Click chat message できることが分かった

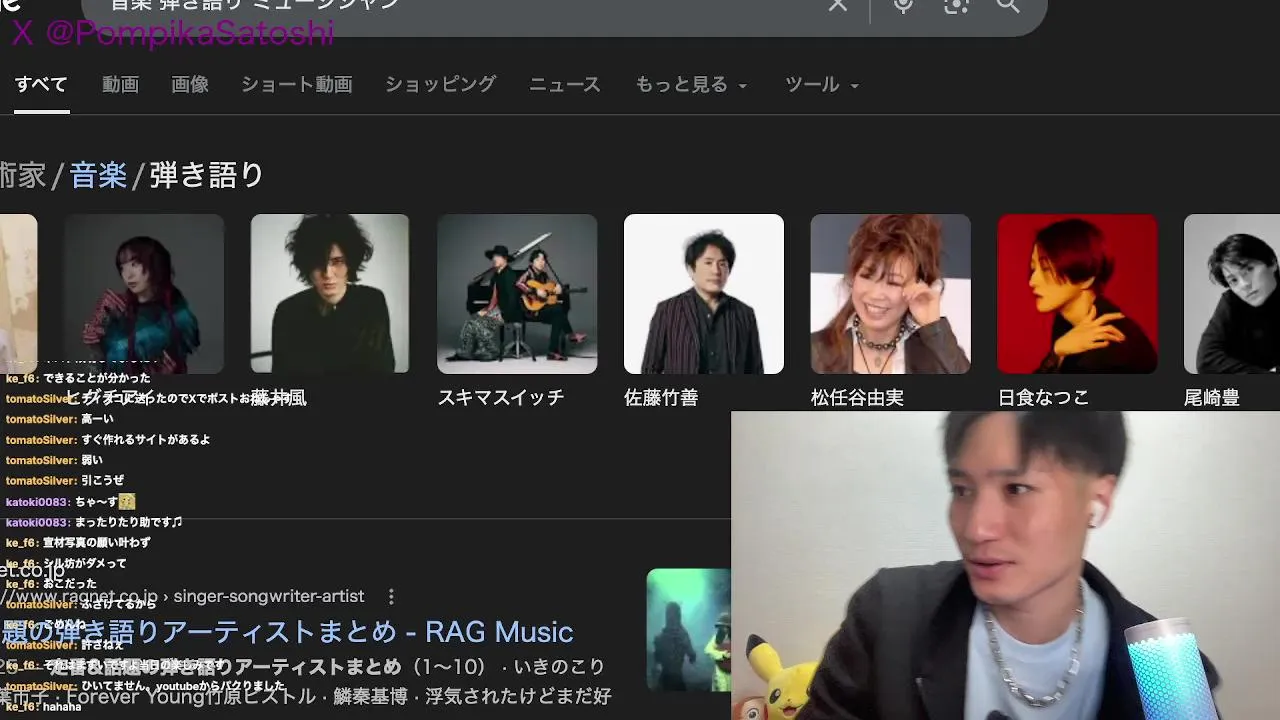tap(97, 378)
